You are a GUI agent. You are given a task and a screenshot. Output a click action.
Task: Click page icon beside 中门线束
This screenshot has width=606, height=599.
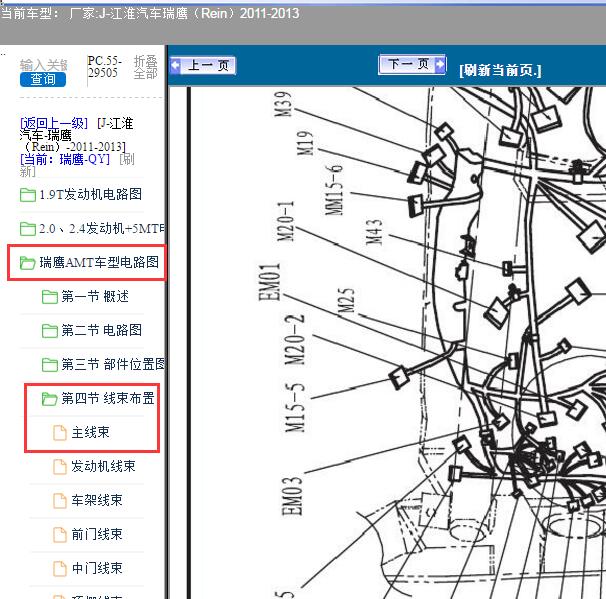(x=60, y=568)
